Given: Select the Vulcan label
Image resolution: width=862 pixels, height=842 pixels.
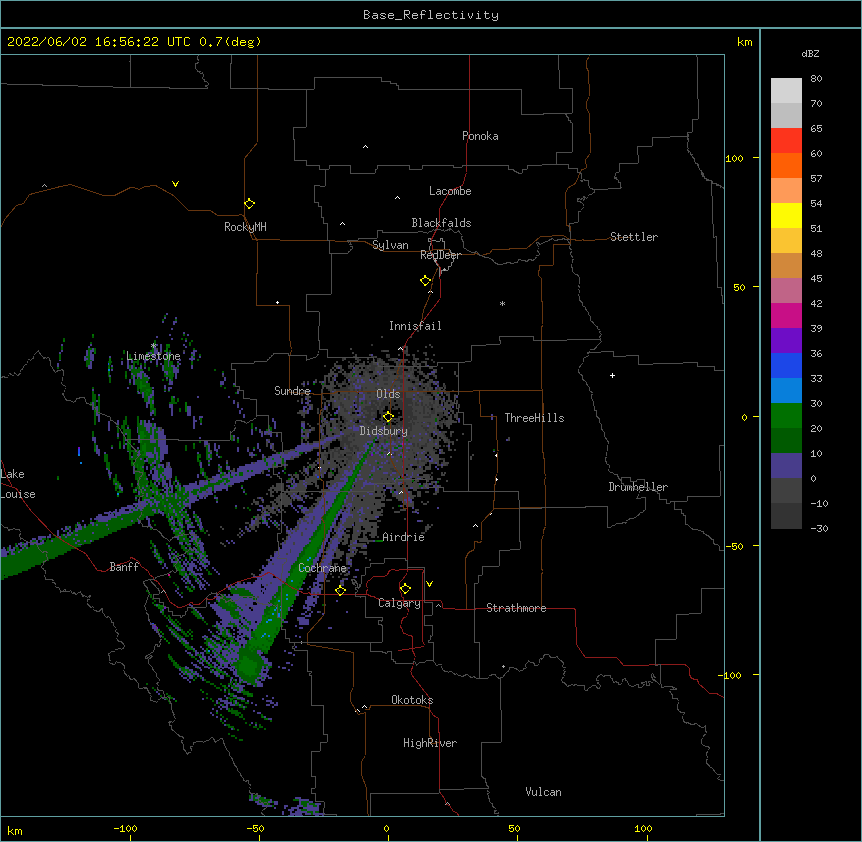Looking at the screenshot, I should pyautogui.click(x=543, y=792).
